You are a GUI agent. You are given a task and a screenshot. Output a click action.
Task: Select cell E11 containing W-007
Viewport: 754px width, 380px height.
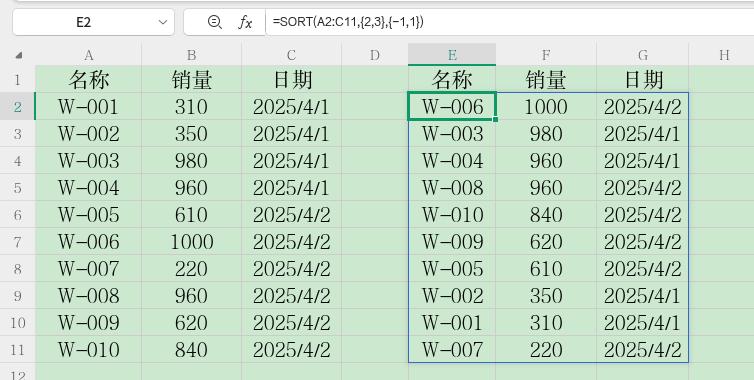tap(452, 349)
